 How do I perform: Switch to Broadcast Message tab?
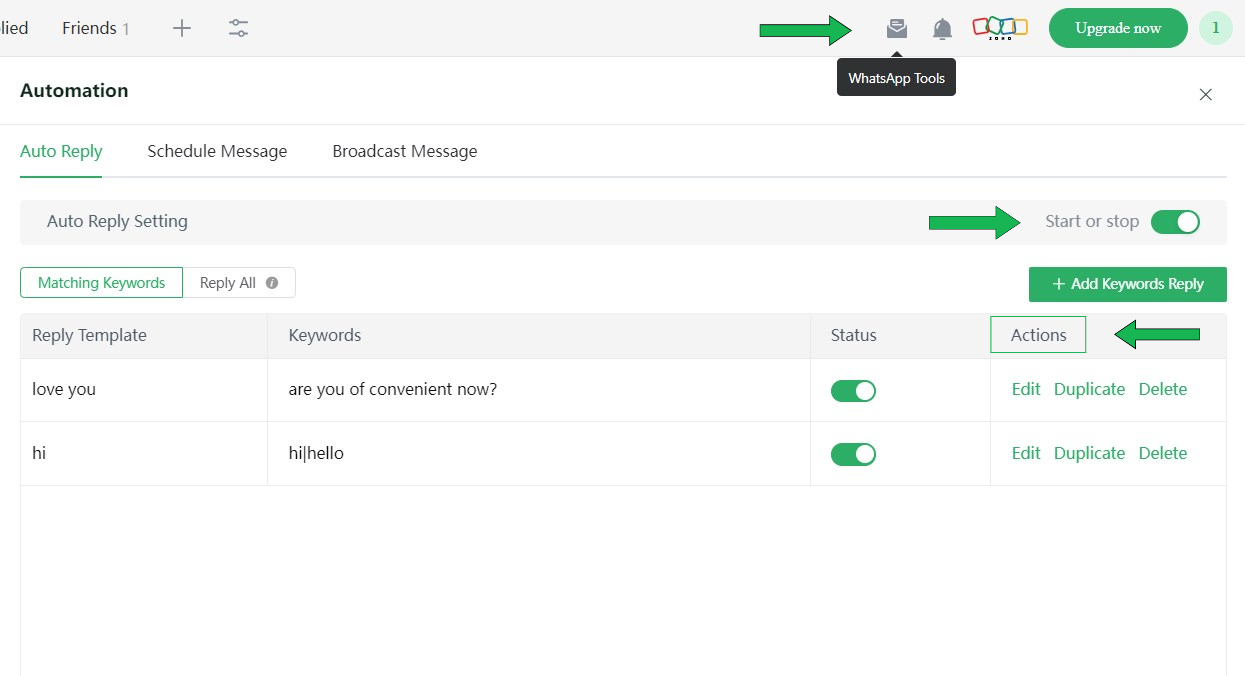pos(404,152)
